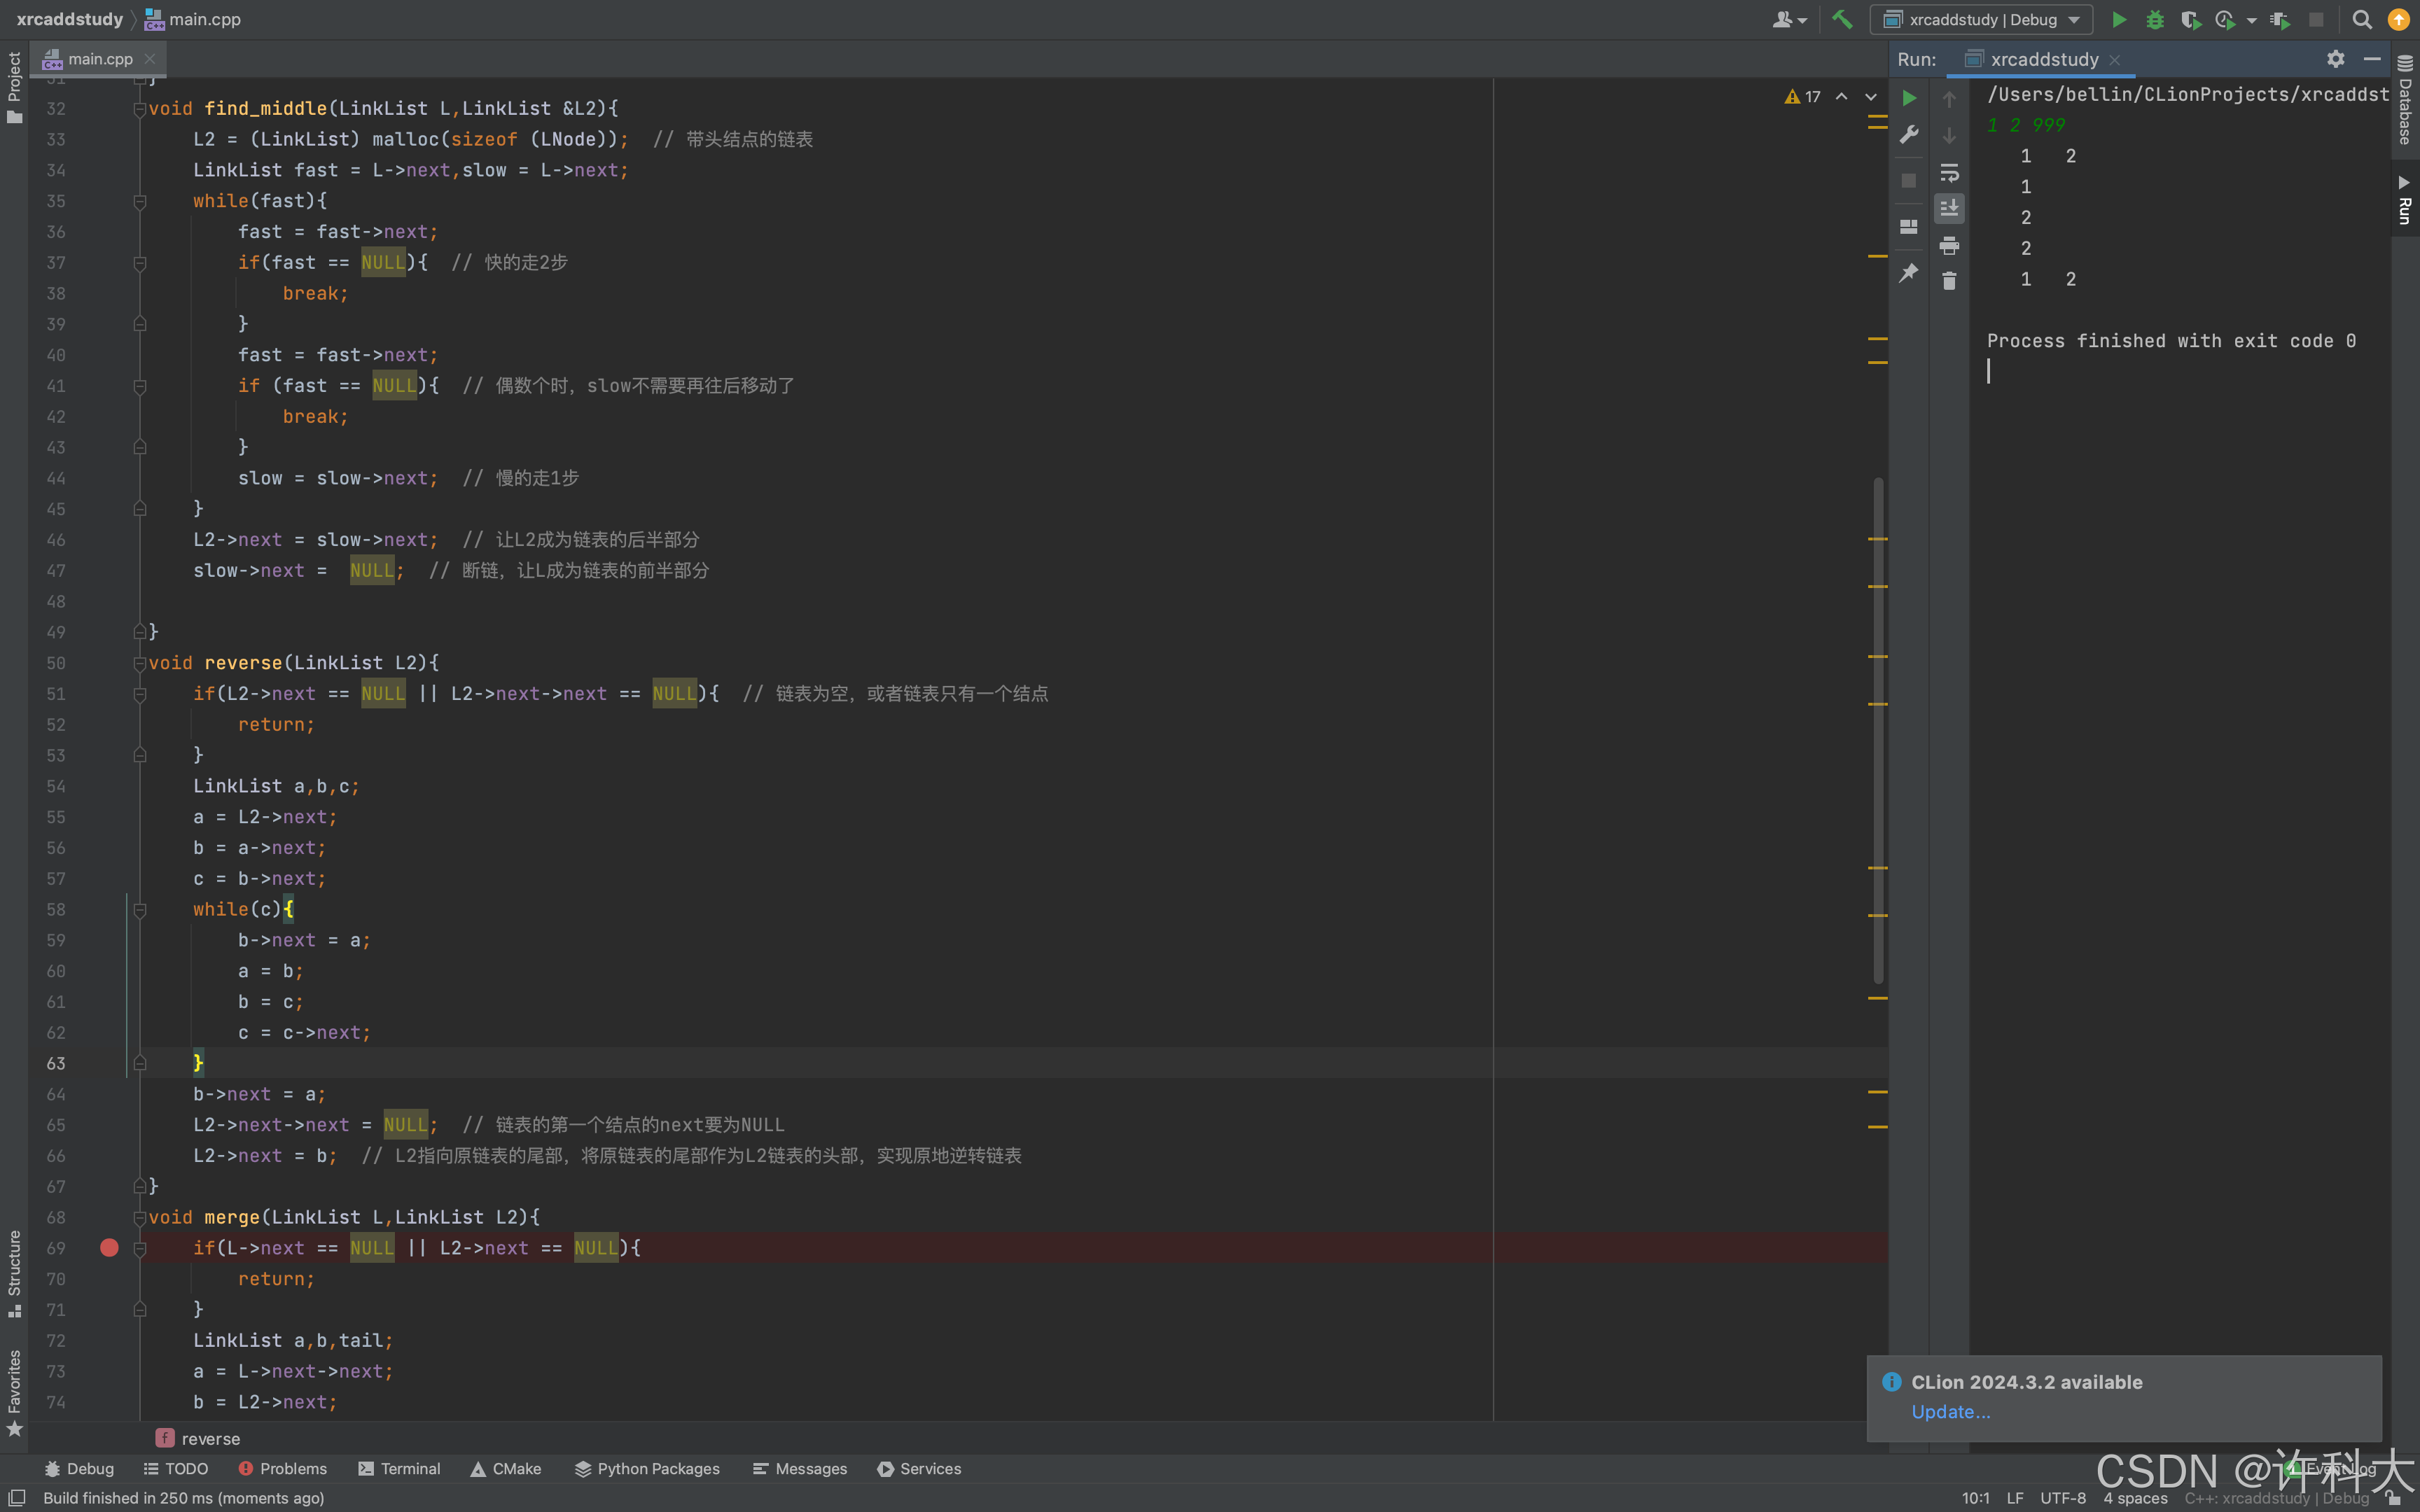Click the Update... link in notification
This screenshot has height=1512, width=2420.
point(1950,1411)
